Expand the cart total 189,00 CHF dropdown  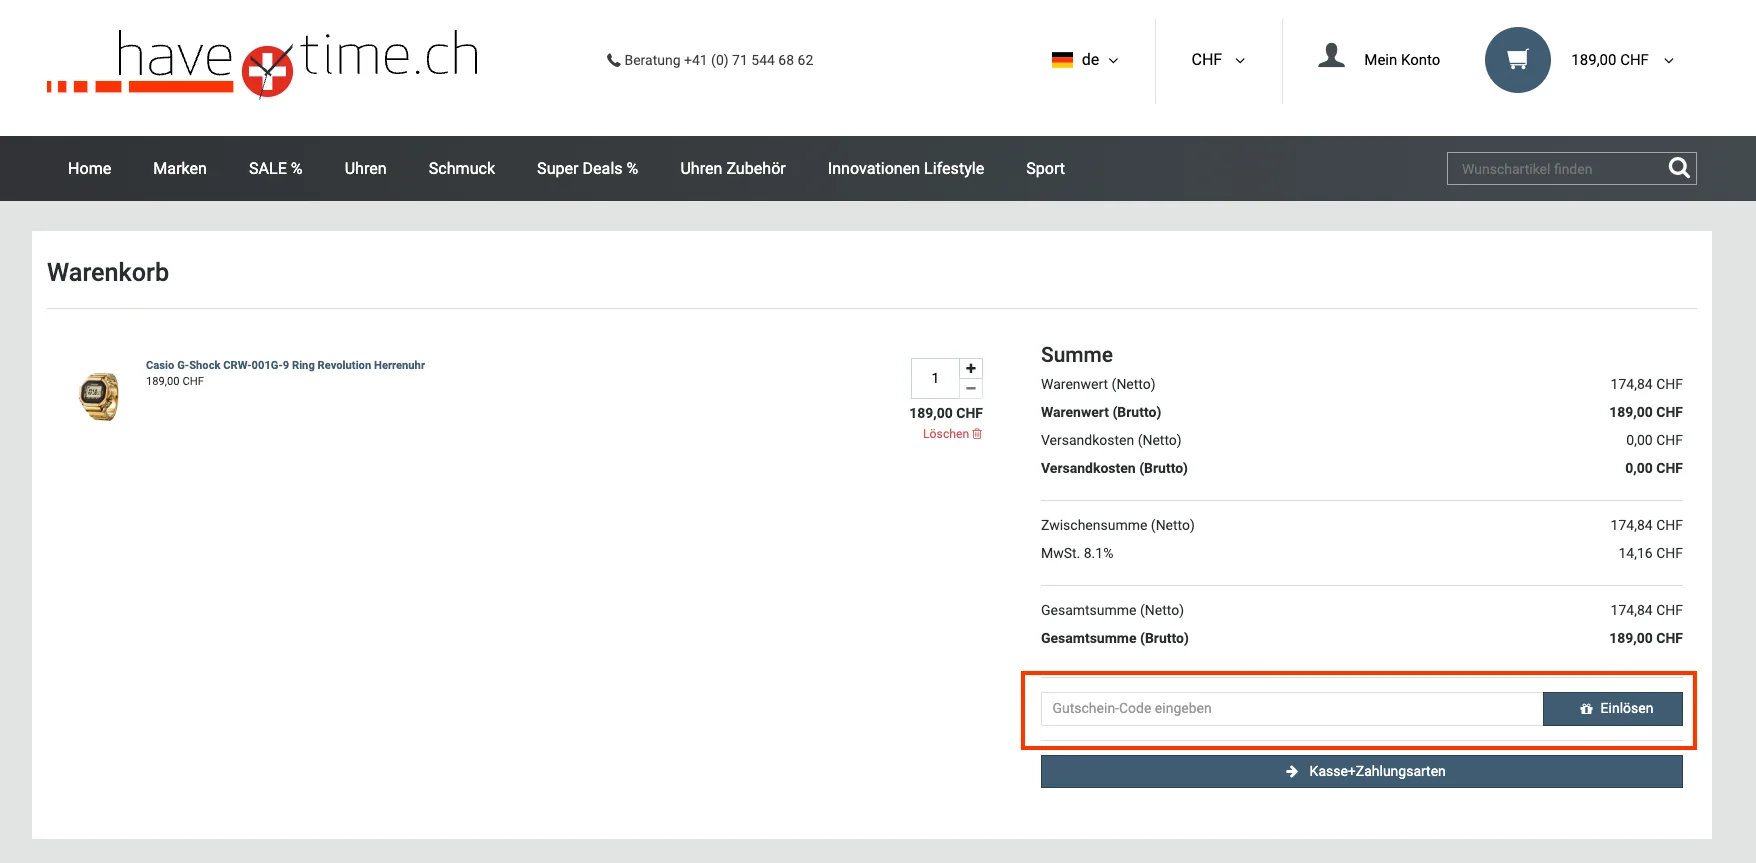[1622, 60]
